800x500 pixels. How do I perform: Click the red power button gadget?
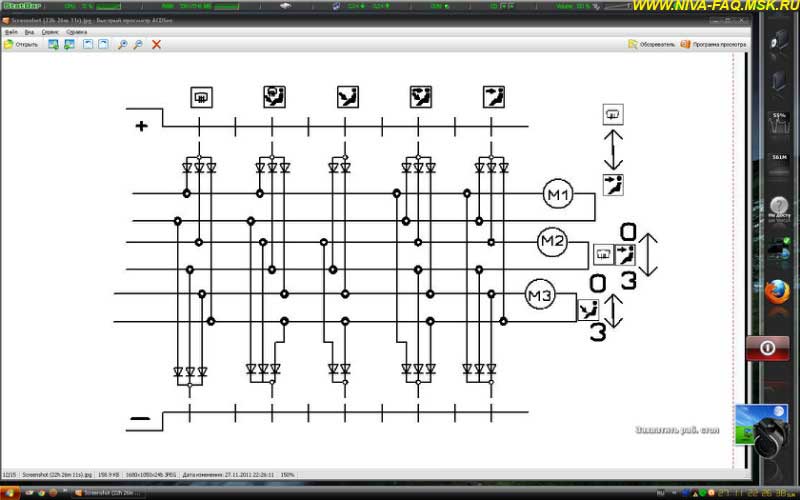click(767, 348)
